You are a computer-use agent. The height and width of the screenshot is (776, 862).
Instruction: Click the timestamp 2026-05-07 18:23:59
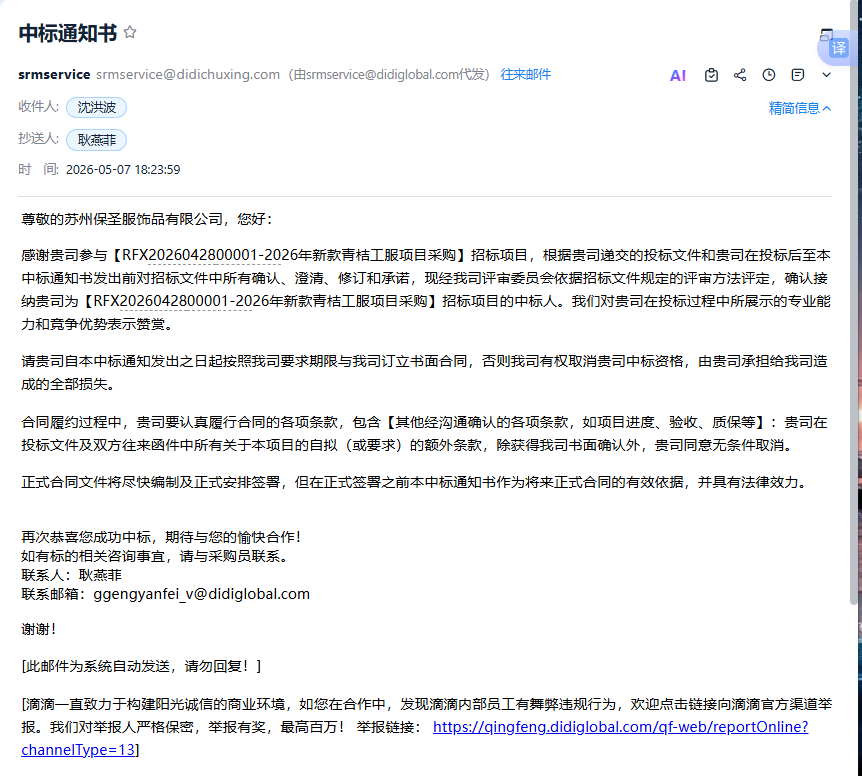click(x=123, y=169)
